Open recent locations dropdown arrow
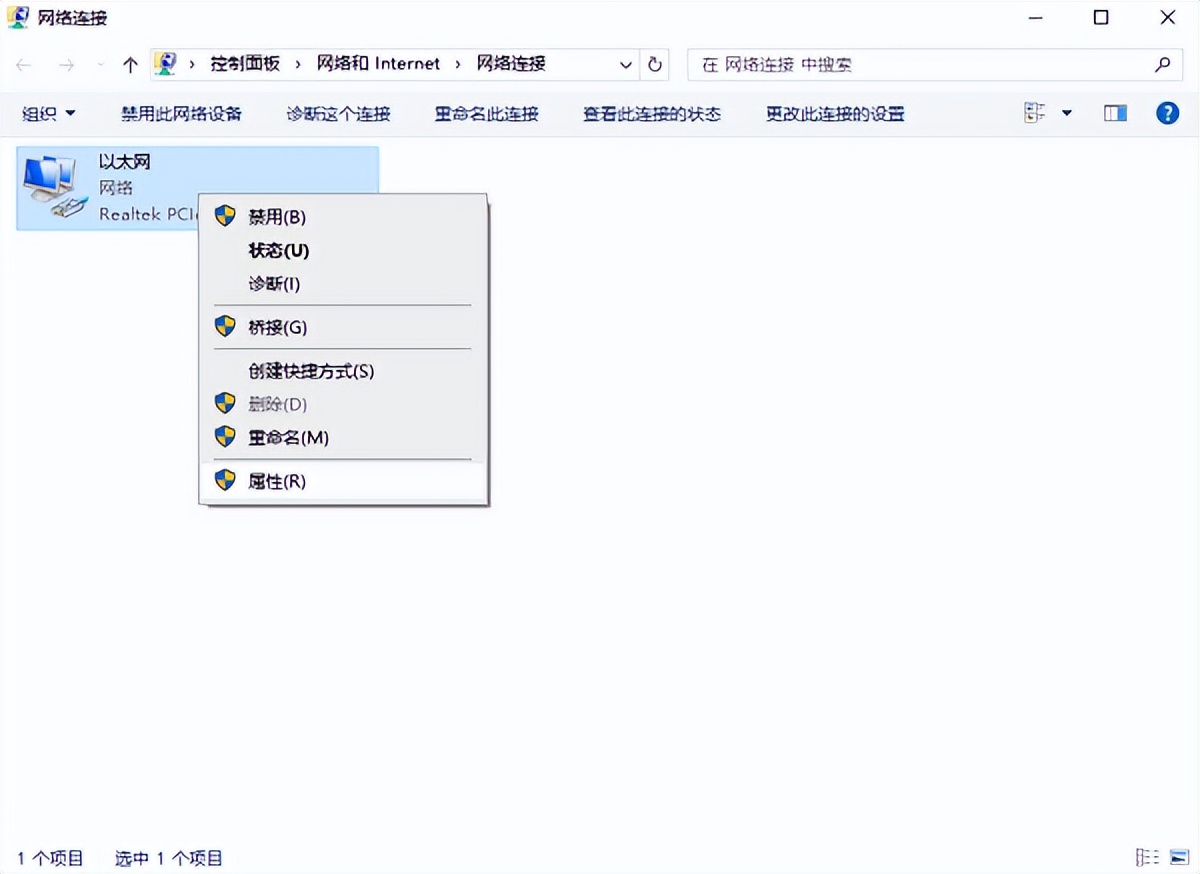This screenshot has width=1200, height=874. click(100, 64)
